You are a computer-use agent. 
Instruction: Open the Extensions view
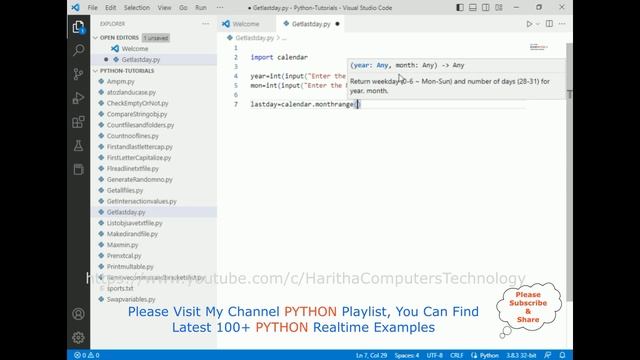78,122
